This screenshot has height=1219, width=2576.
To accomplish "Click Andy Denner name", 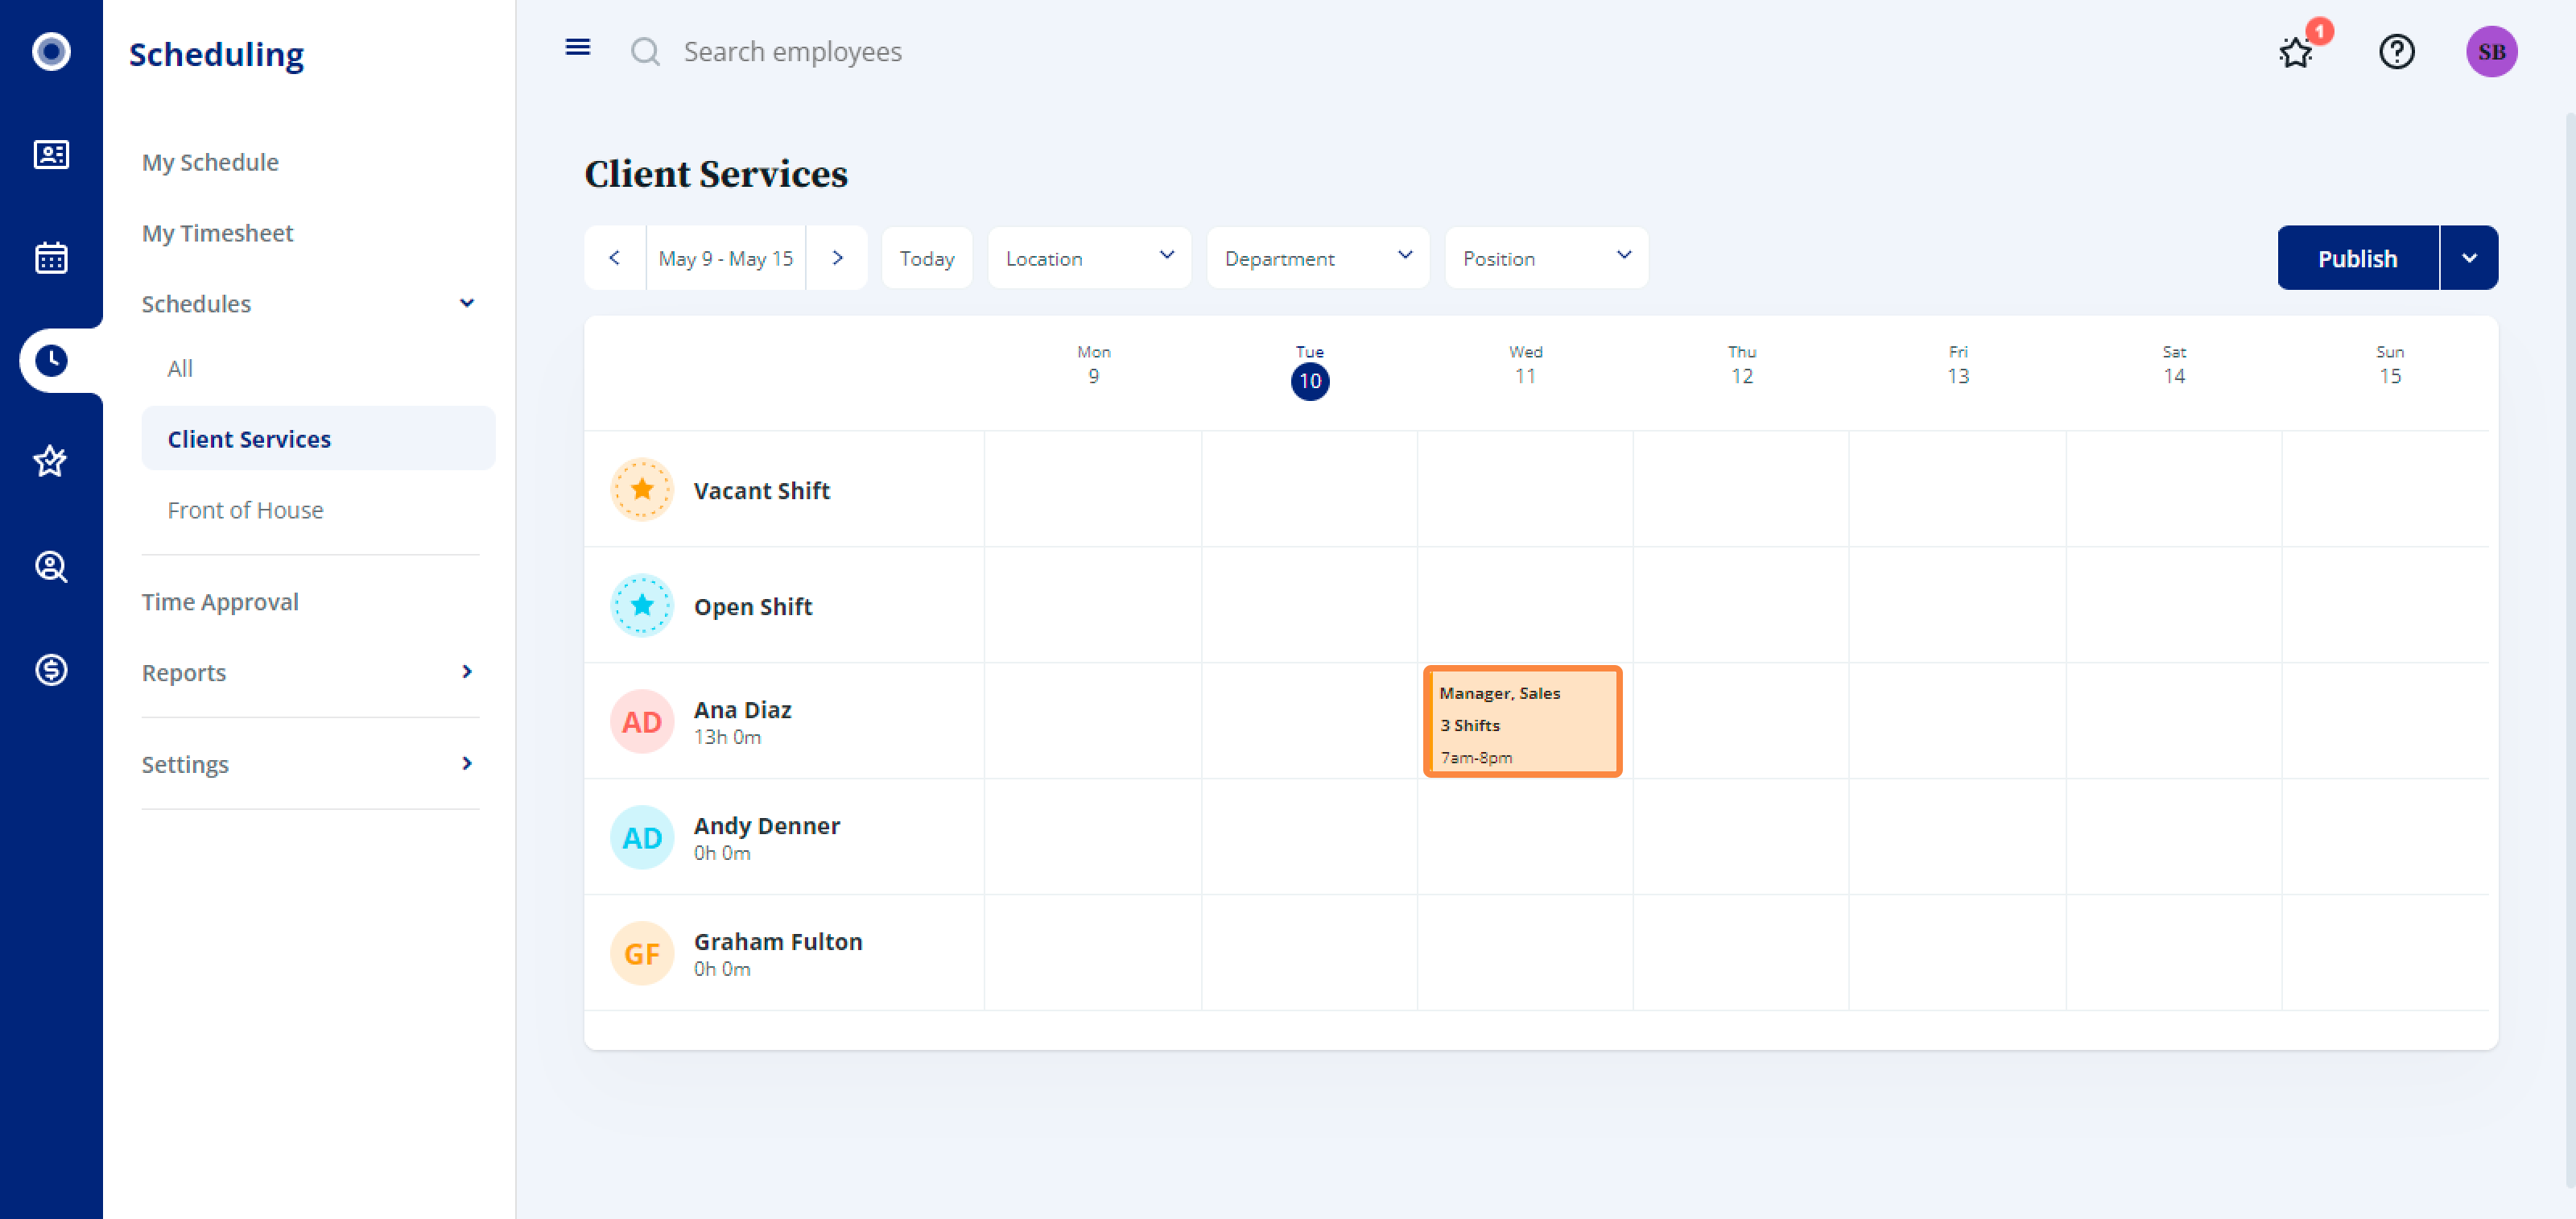I will click(x=766, y=825).
